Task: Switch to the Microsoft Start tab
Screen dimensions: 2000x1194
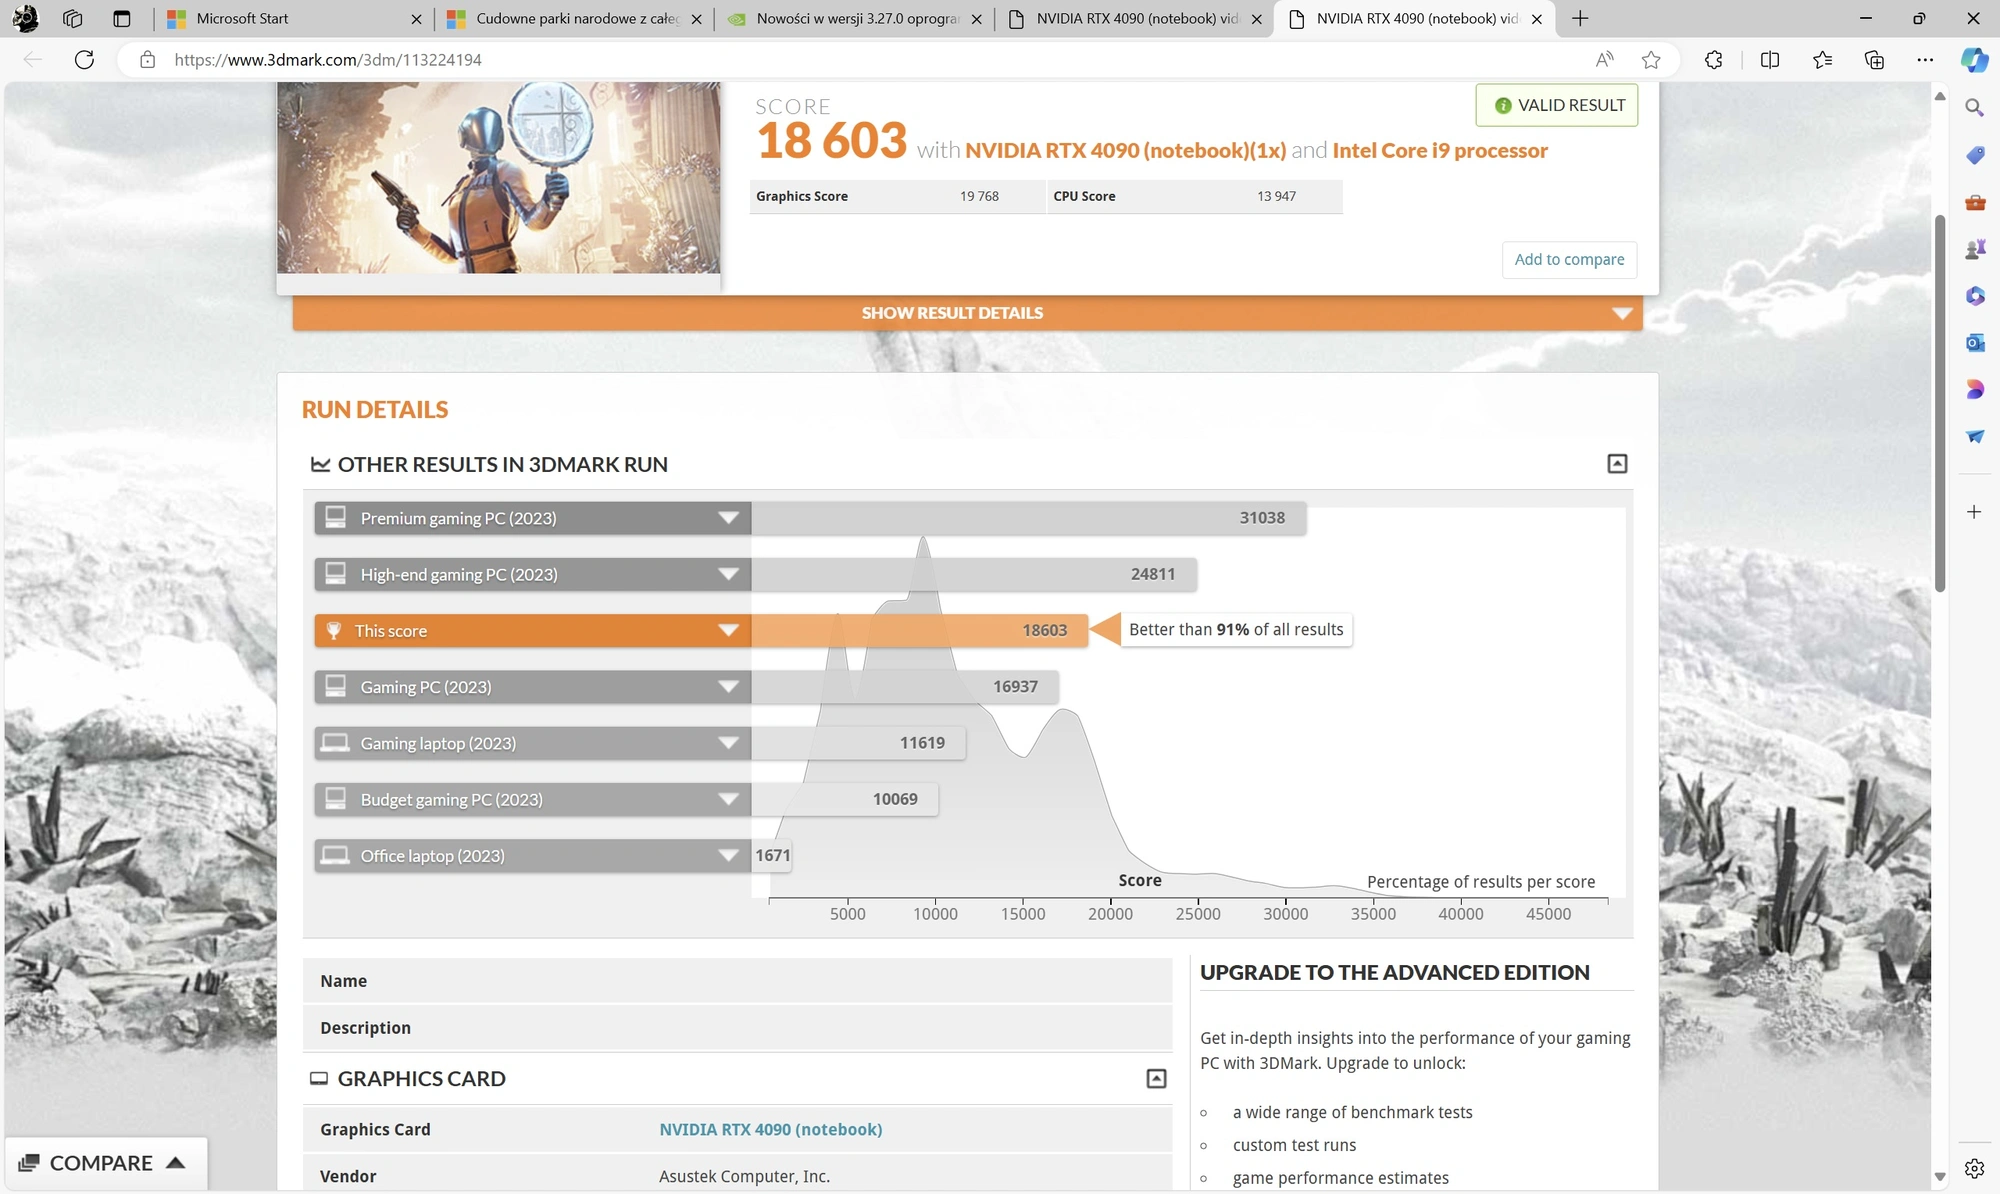Action: point(294,18)
